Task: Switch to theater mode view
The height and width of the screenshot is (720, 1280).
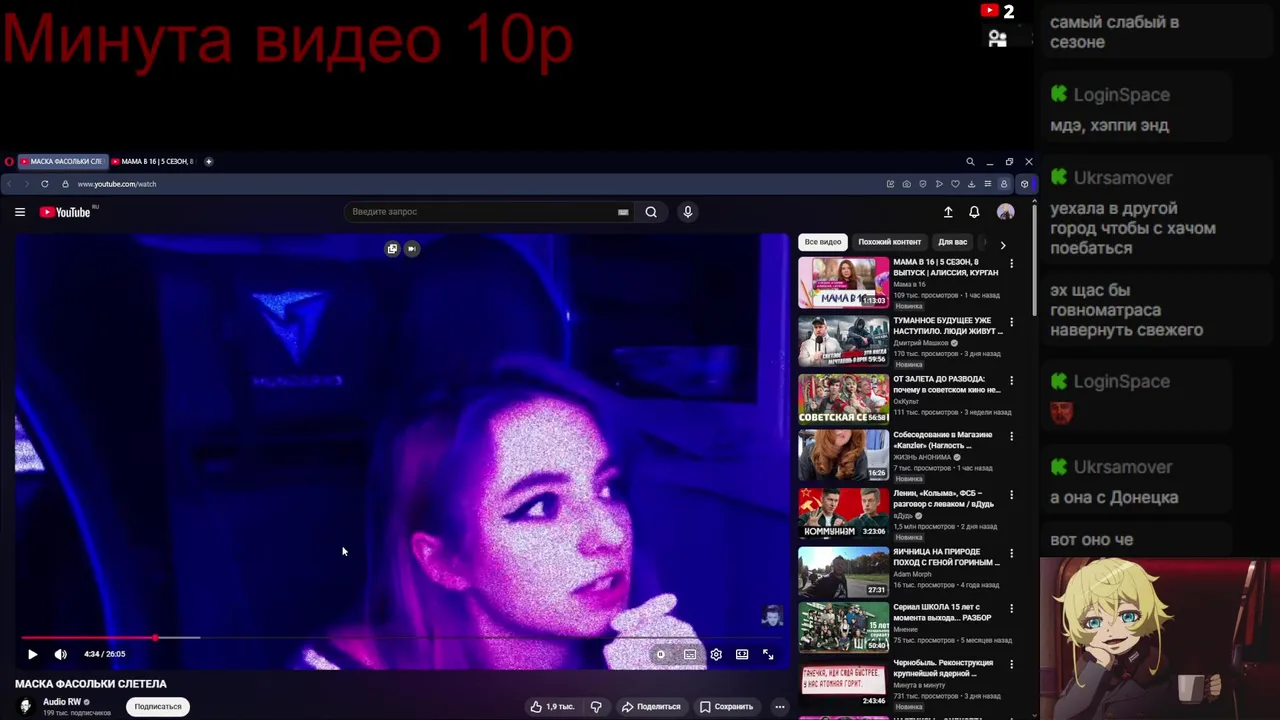Action: pyautogui.click(x=742, y=654)
